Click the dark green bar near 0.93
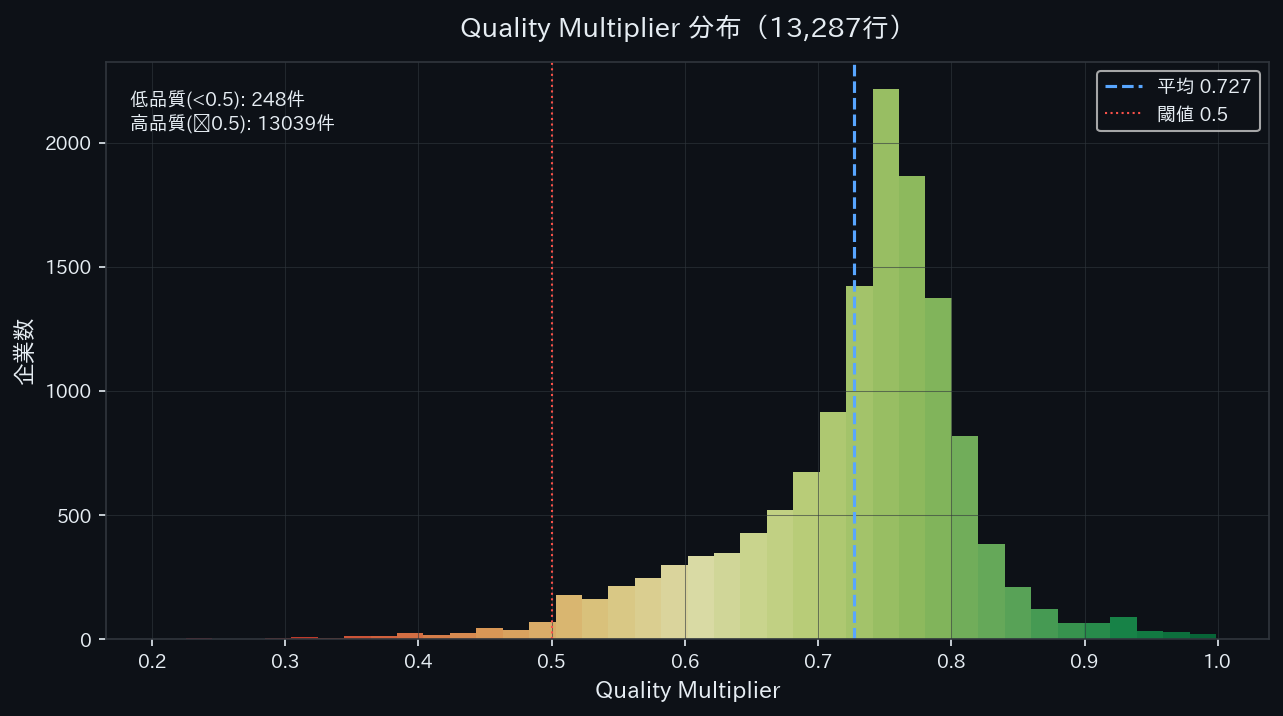Viewport: 1283px width, 716px height. coord(1124,628)
